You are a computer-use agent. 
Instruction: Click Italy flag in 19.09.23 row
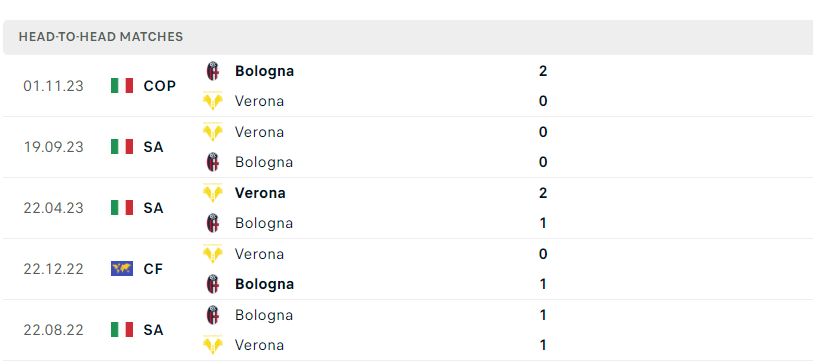point(122,147)
